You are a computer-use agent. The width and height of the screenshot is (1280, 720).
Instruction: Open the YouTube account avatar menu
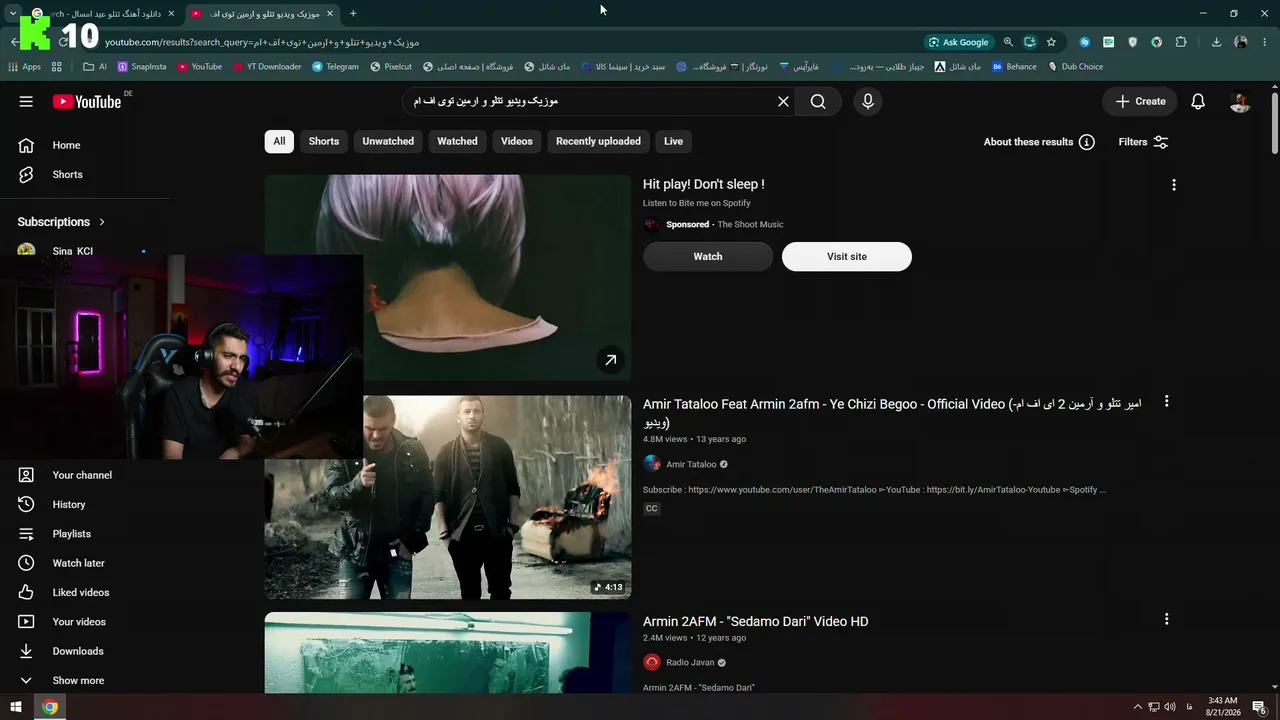[x=1240, y=101]
